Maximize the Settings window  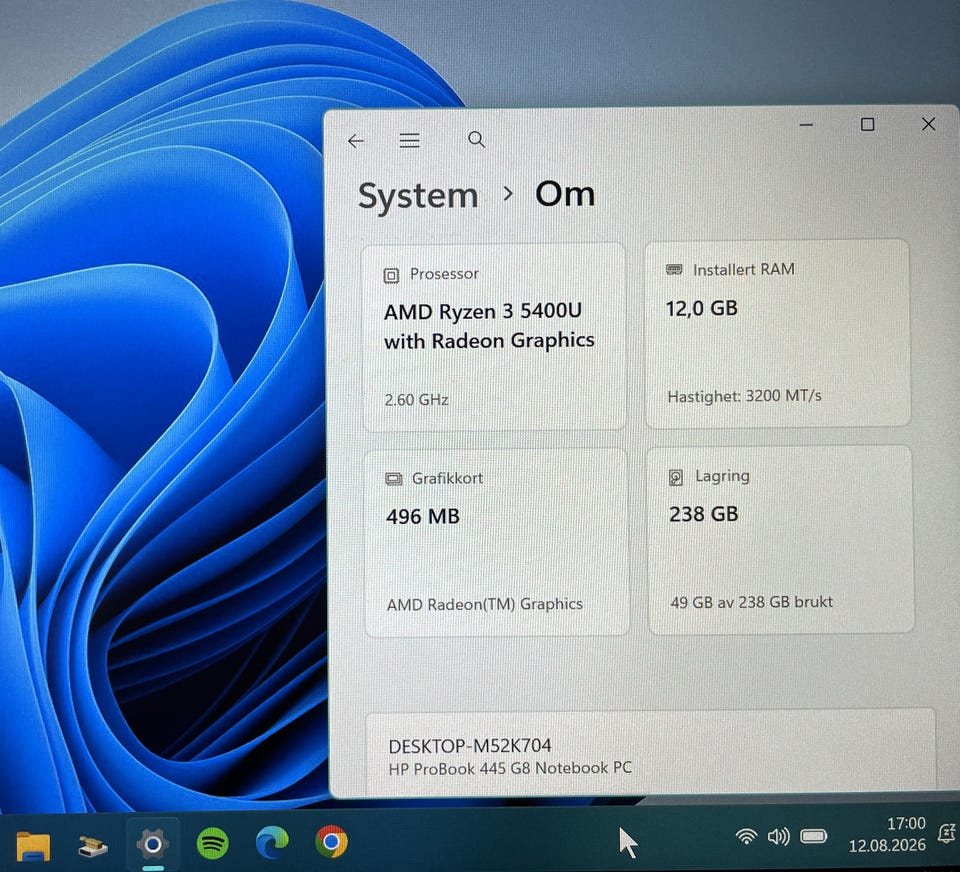[868, 124]
